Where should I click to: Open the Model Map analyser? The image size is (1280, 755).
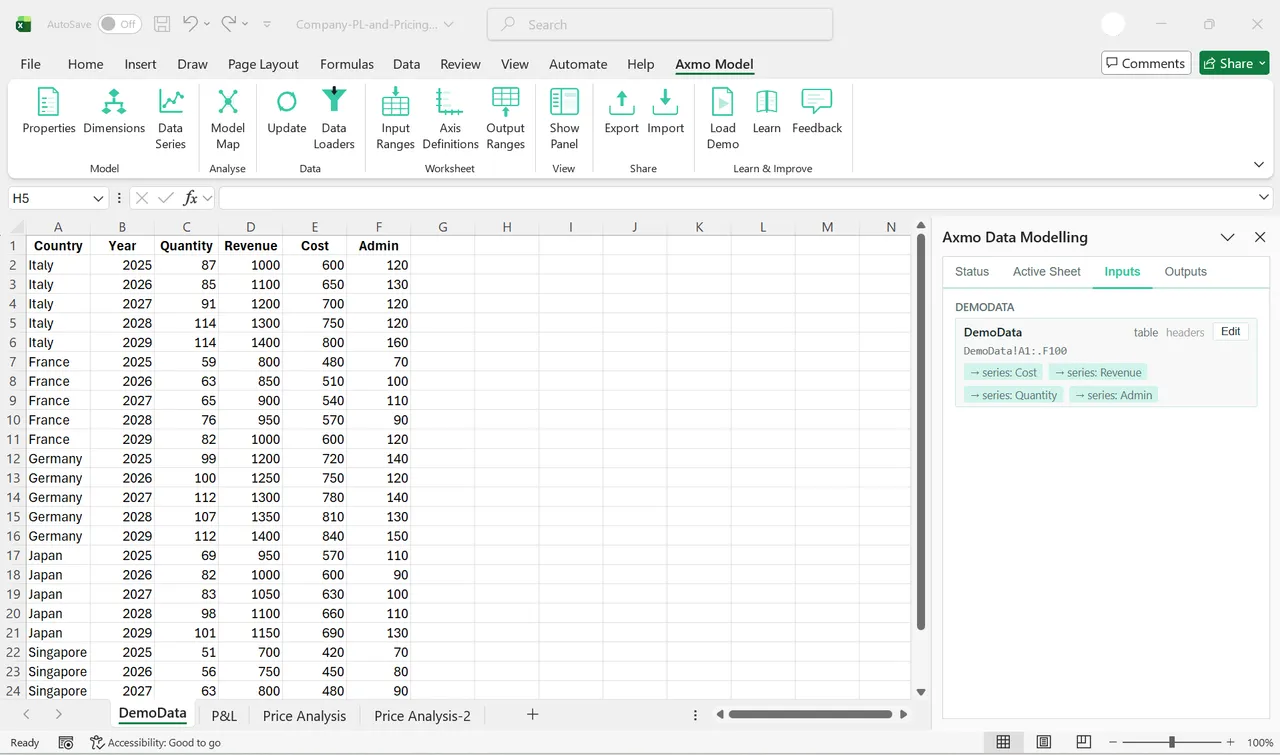(228, 118)
